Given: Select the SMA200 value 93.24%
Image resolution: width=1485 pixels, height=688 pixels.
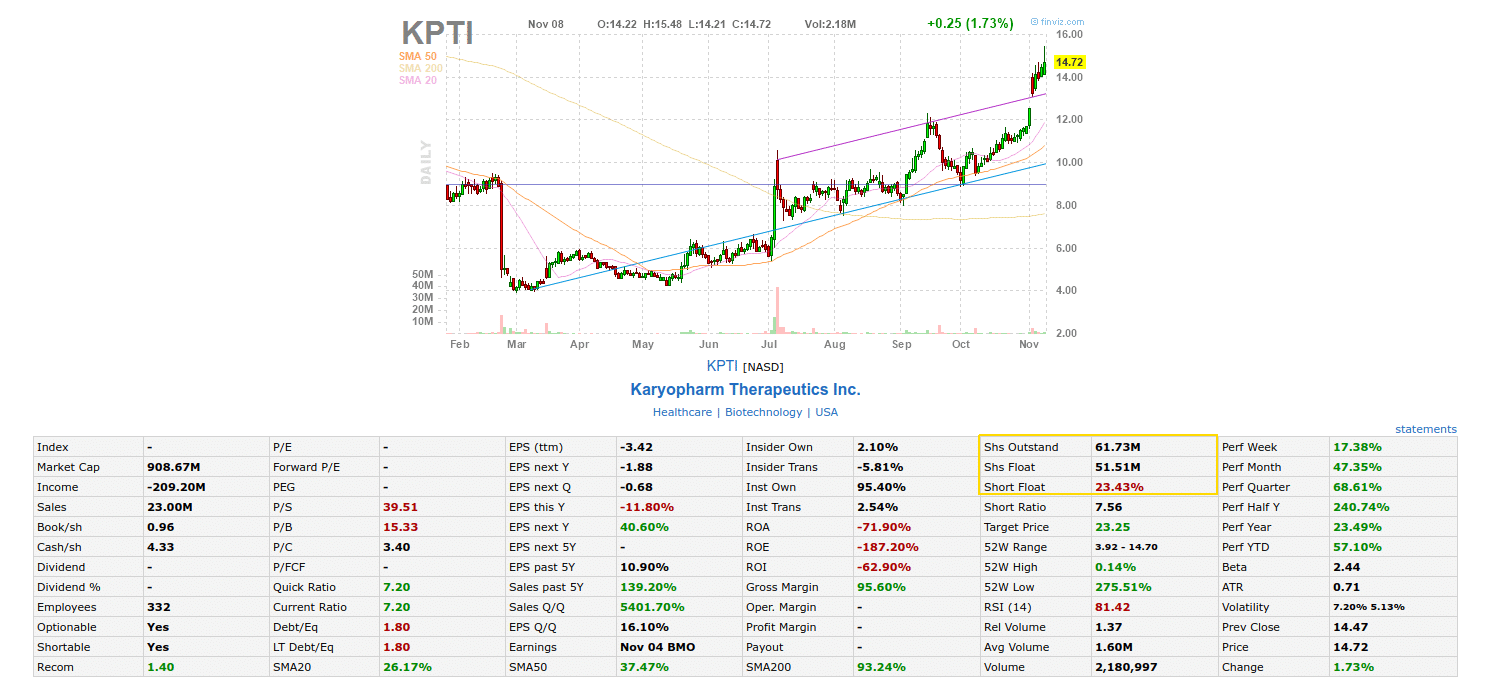Looking at the screenshot, I should pyautogui.click(x=881, y=667).
